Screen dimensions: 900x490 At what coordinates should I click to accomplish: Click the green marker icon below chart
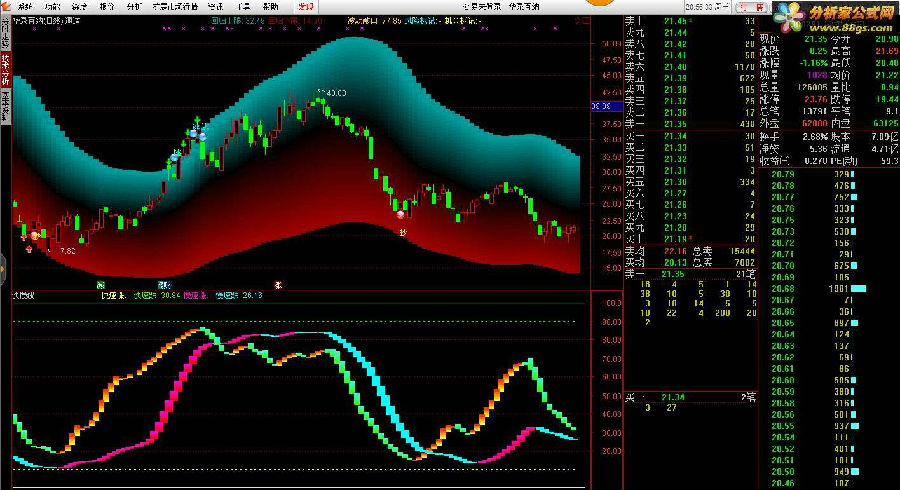(x=101, y=285)
